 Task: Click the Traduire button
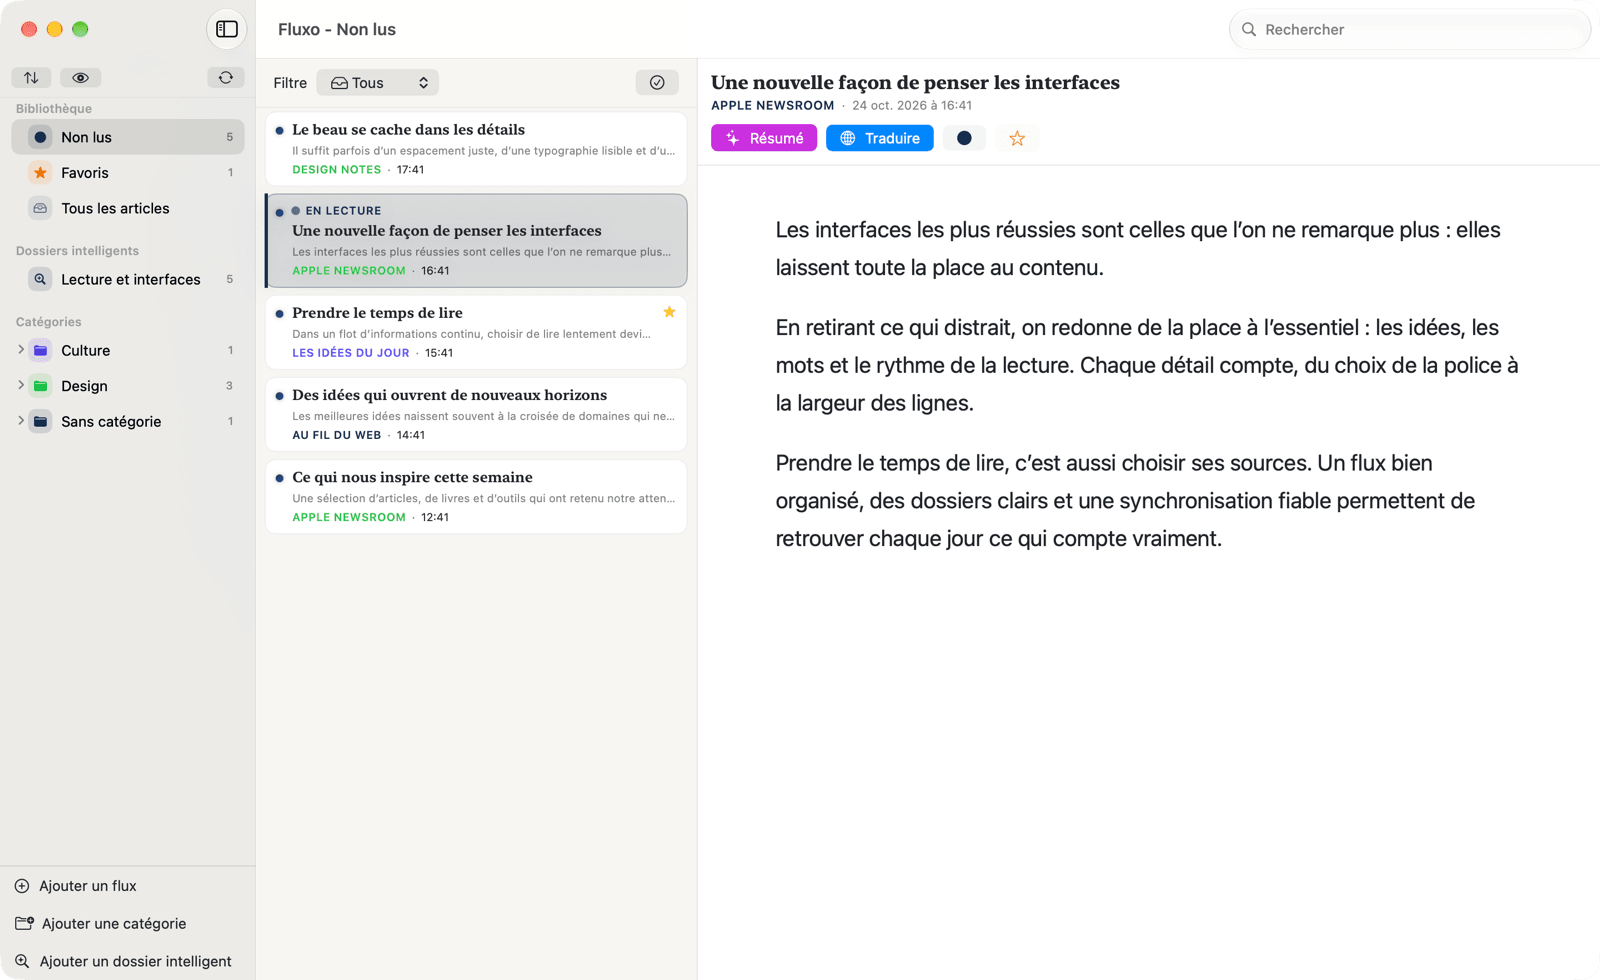click(880, 138)
